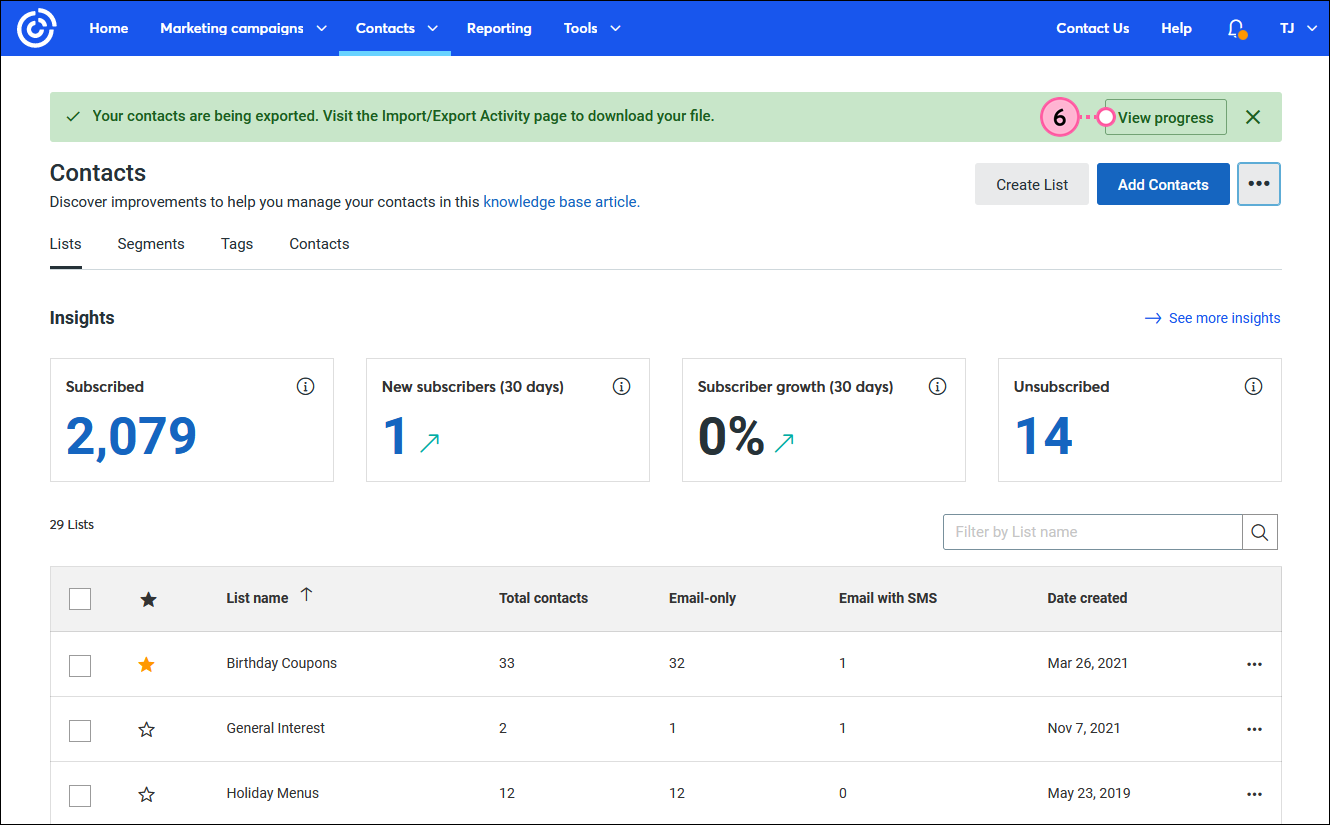1330x825 pixels.
Task: Click the Email with SMS column header
Action: tap(888, 598)
